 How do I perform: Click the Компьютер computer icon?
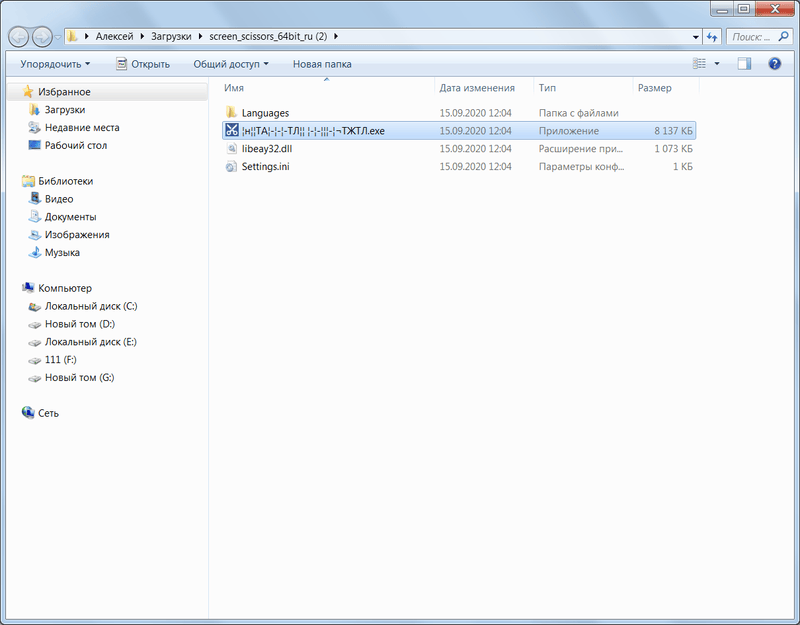tap(28, 288)
